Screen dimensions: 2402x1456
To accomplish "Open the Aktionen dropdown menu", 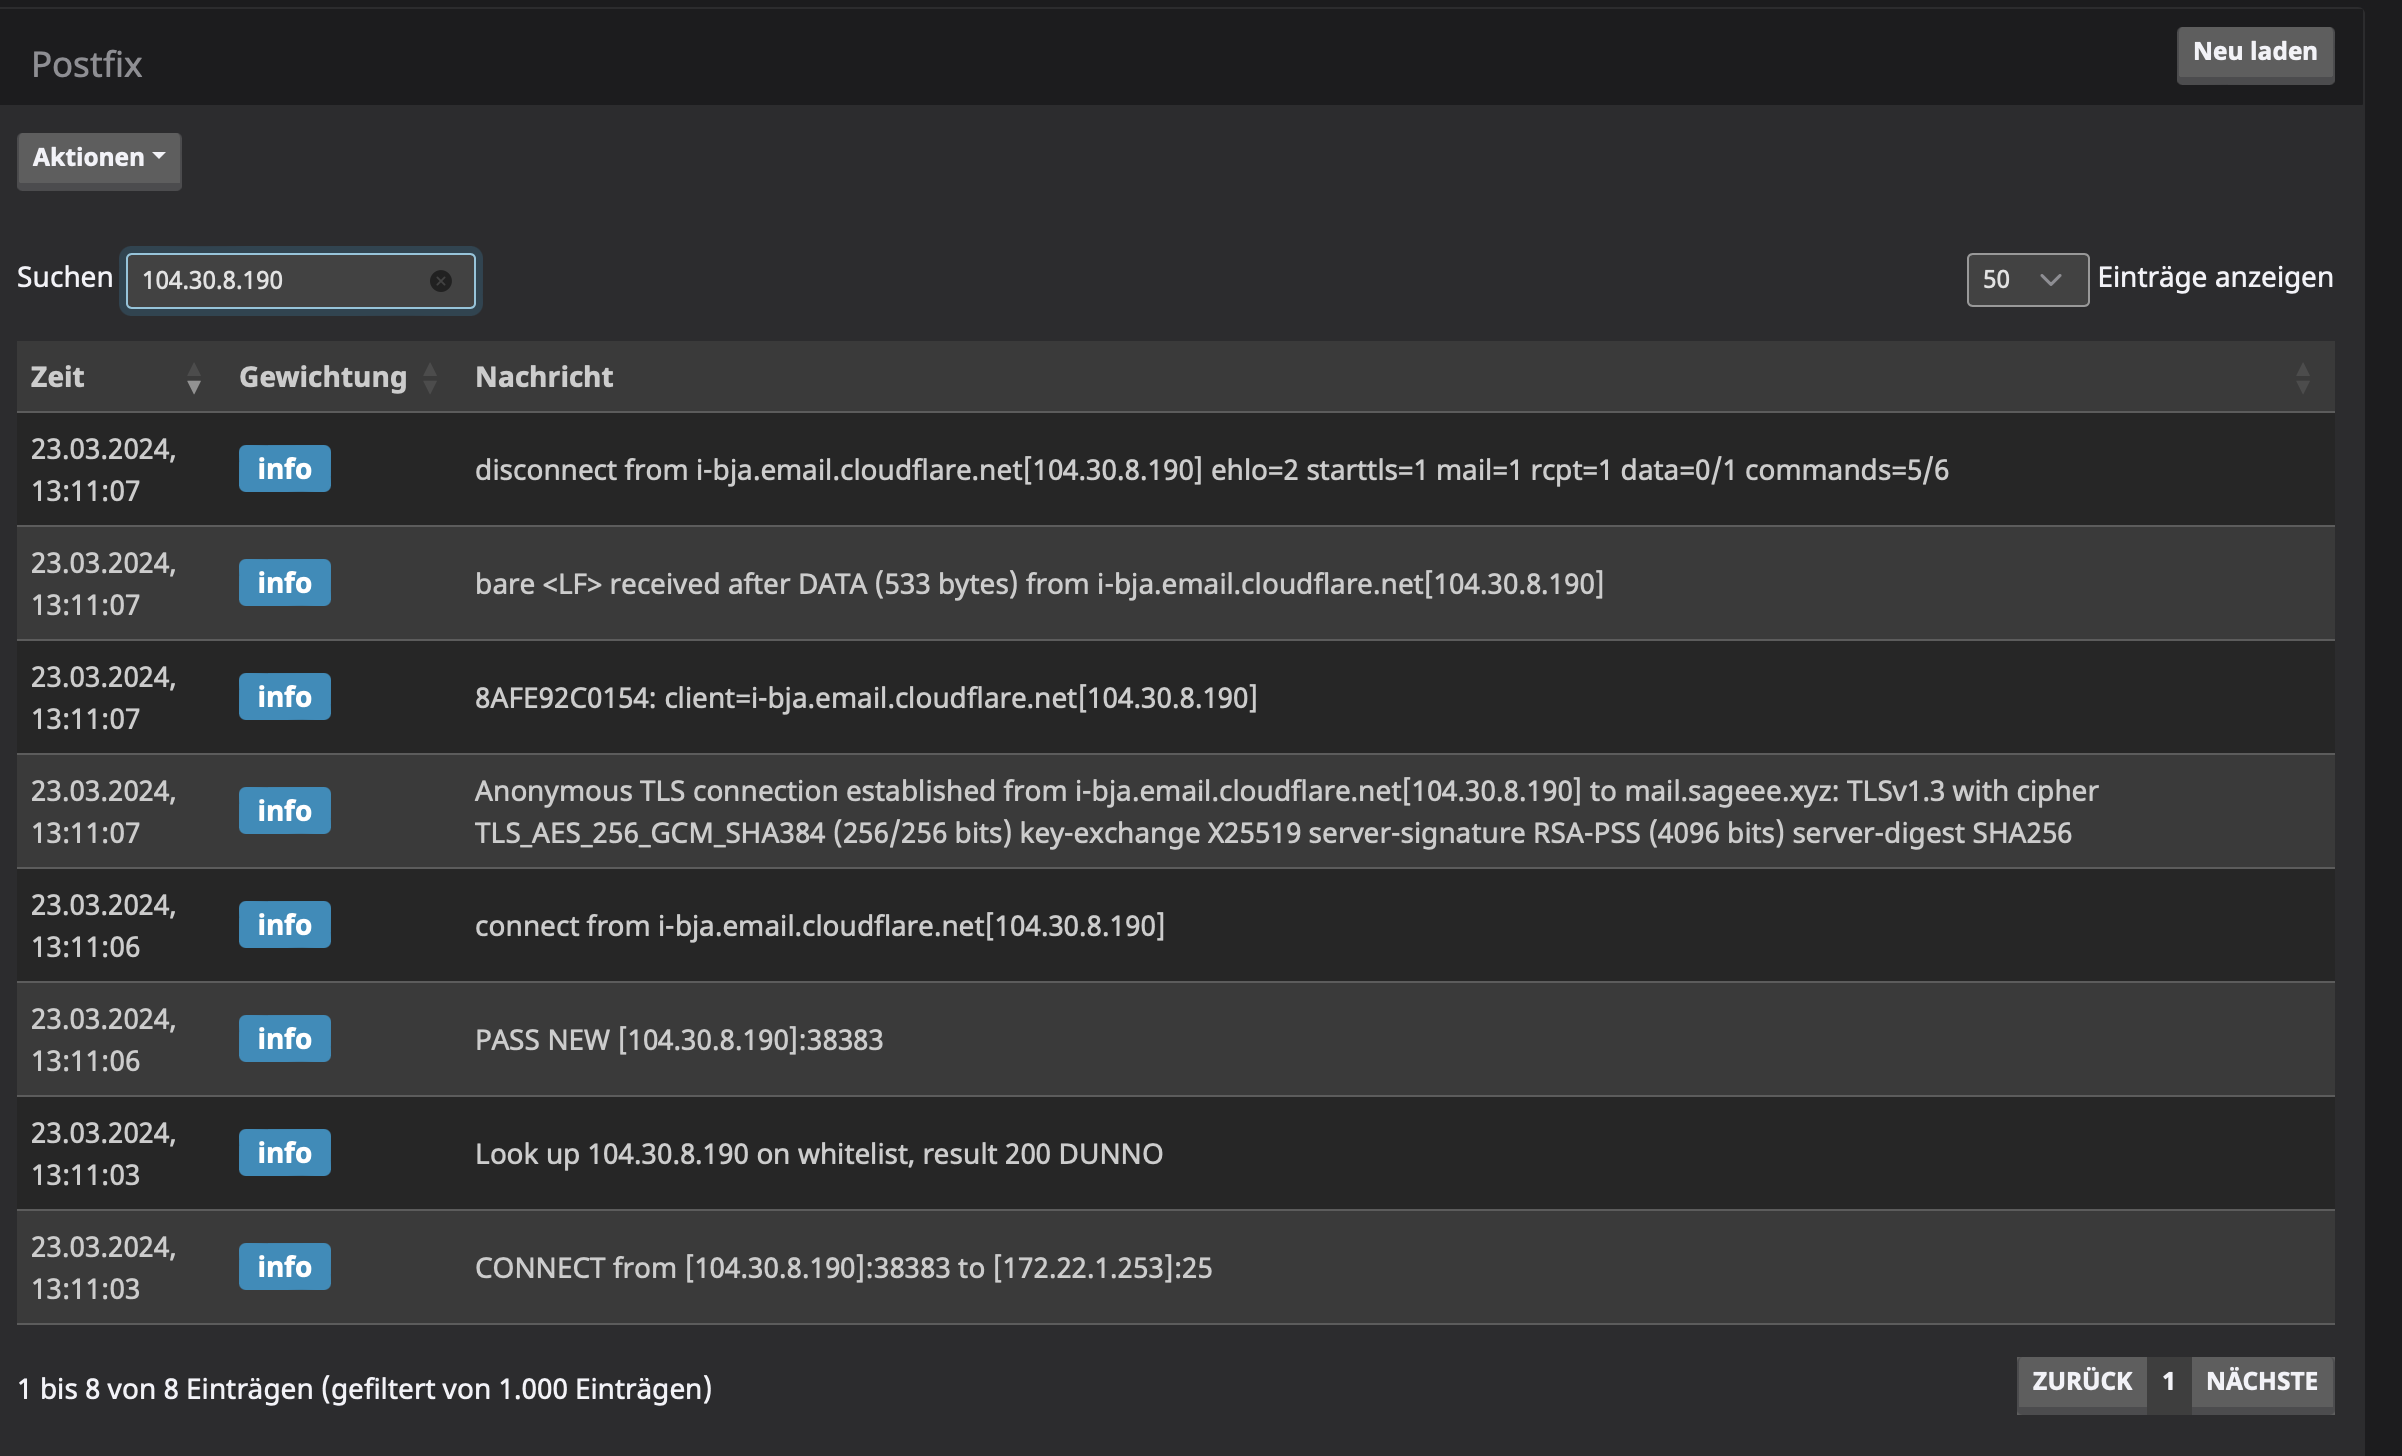I will click(x=99, y=158).
